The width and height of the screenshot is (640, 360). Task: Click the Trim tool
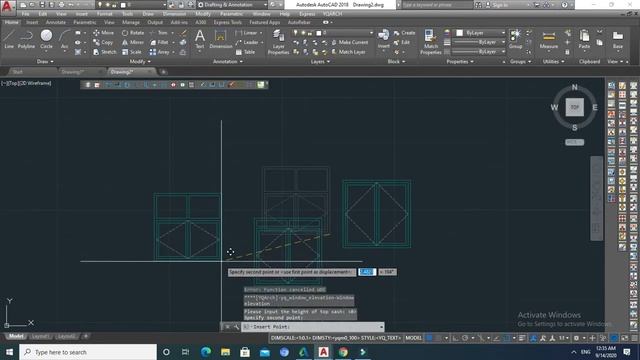[159, 33]
